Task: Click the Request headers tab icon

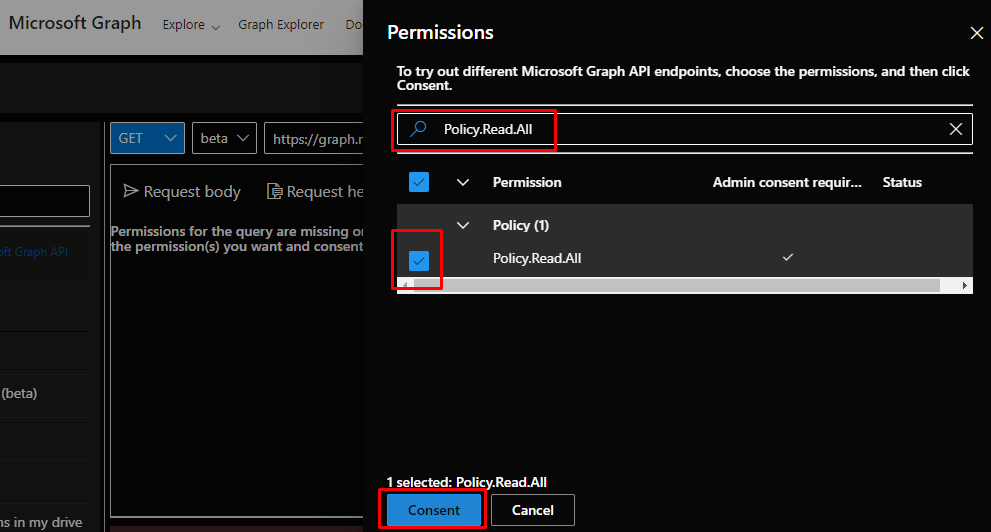Action: [x=274, y=191]
